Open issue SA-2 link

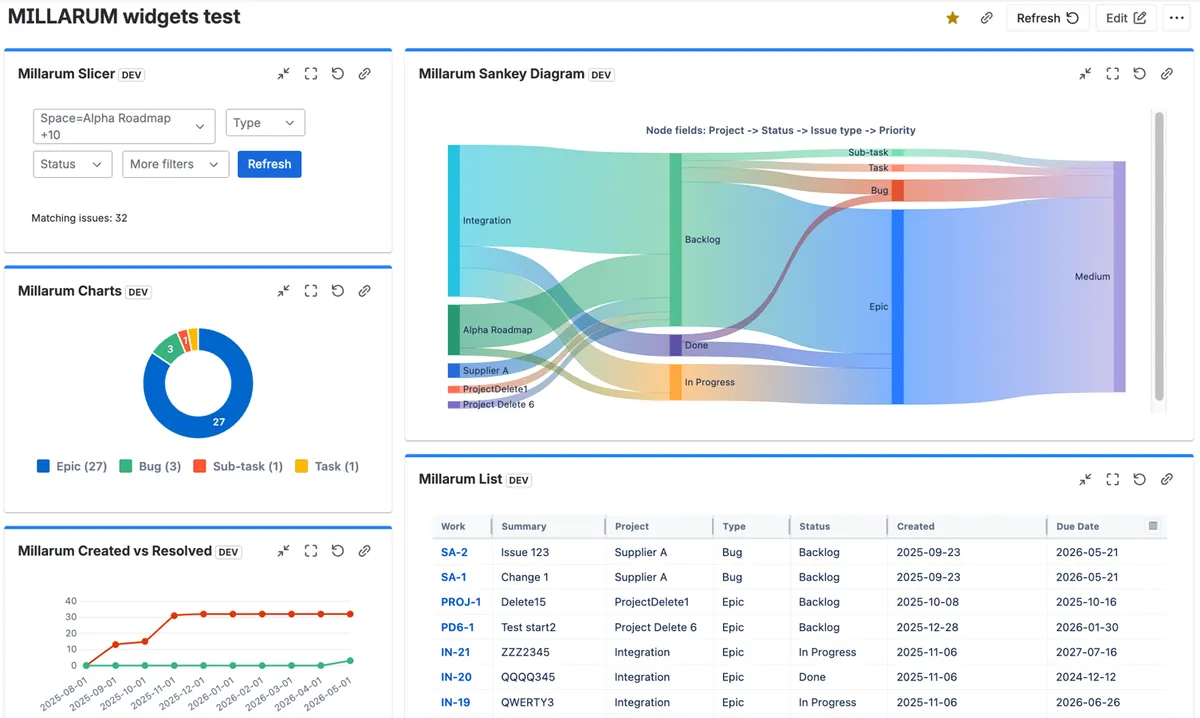click(454, 552)
